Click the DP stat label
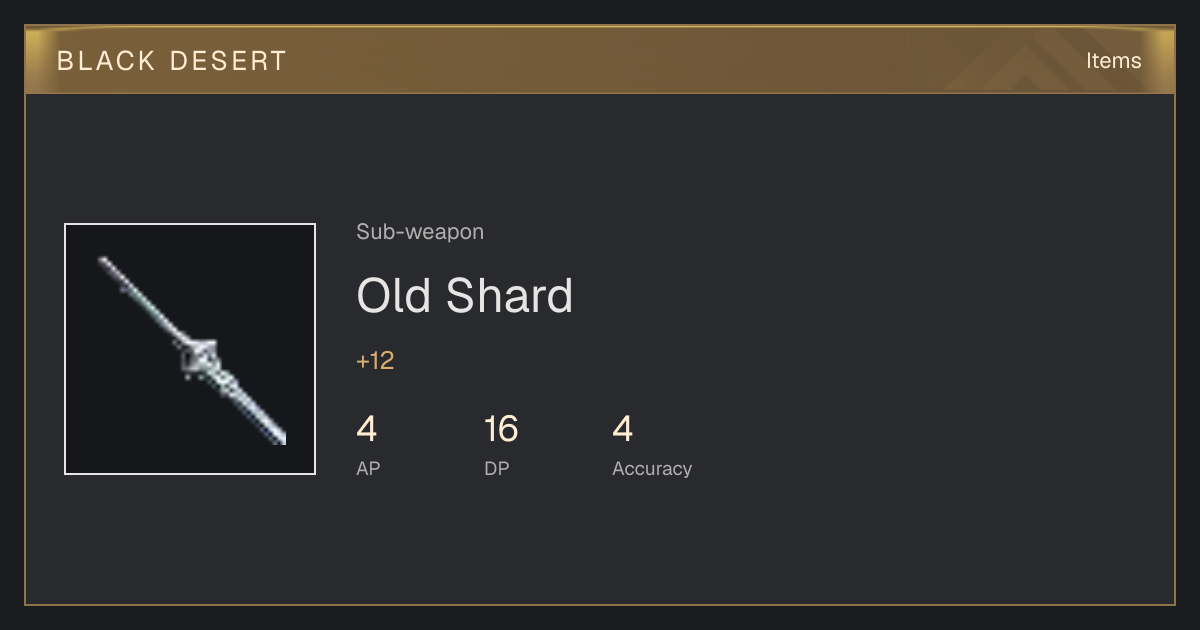The image size is (1200, 630). pyautogui.click(x=497, y=468)
